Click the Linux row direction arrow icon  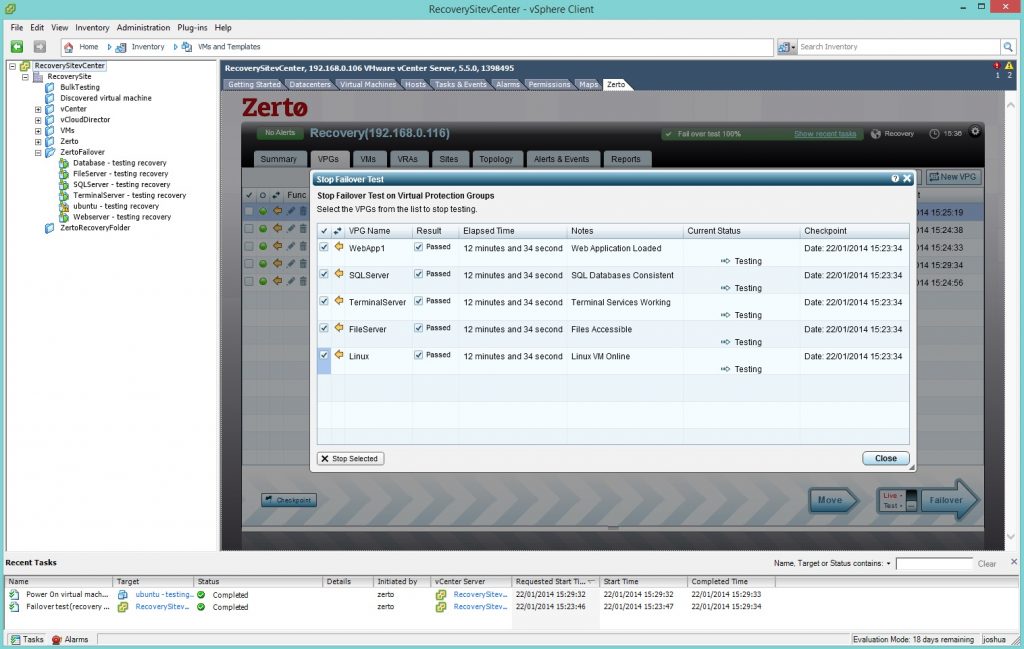pos(339,355)
